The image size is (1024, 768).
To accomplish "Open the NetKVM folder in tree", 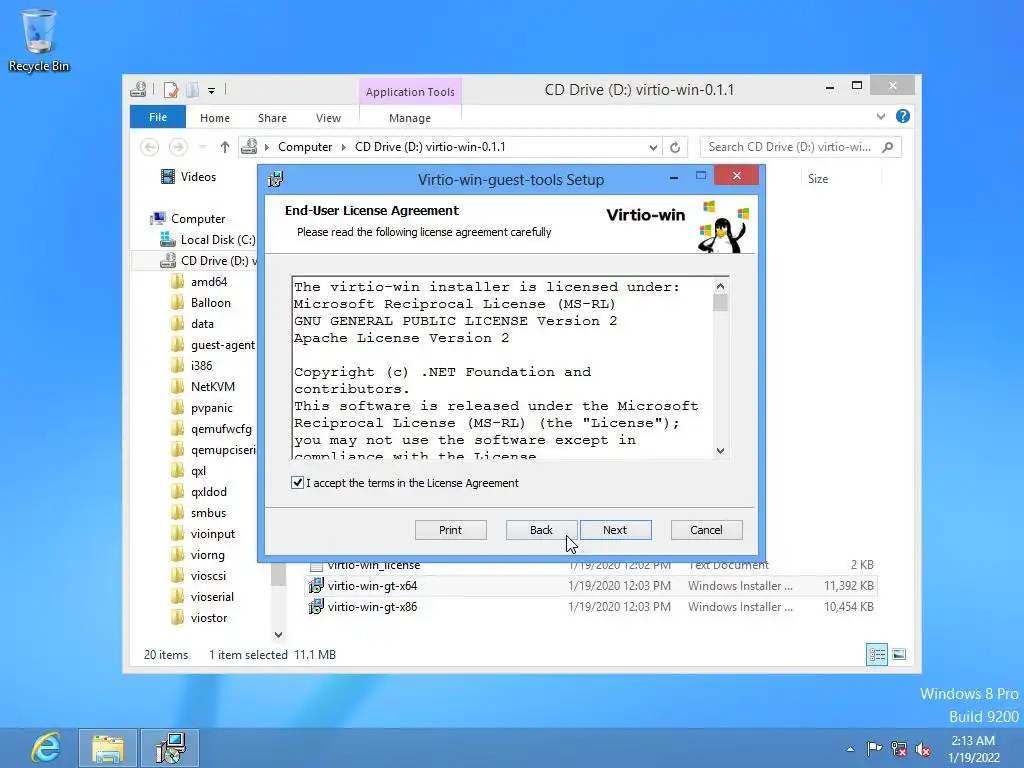I will click(202, 387).
